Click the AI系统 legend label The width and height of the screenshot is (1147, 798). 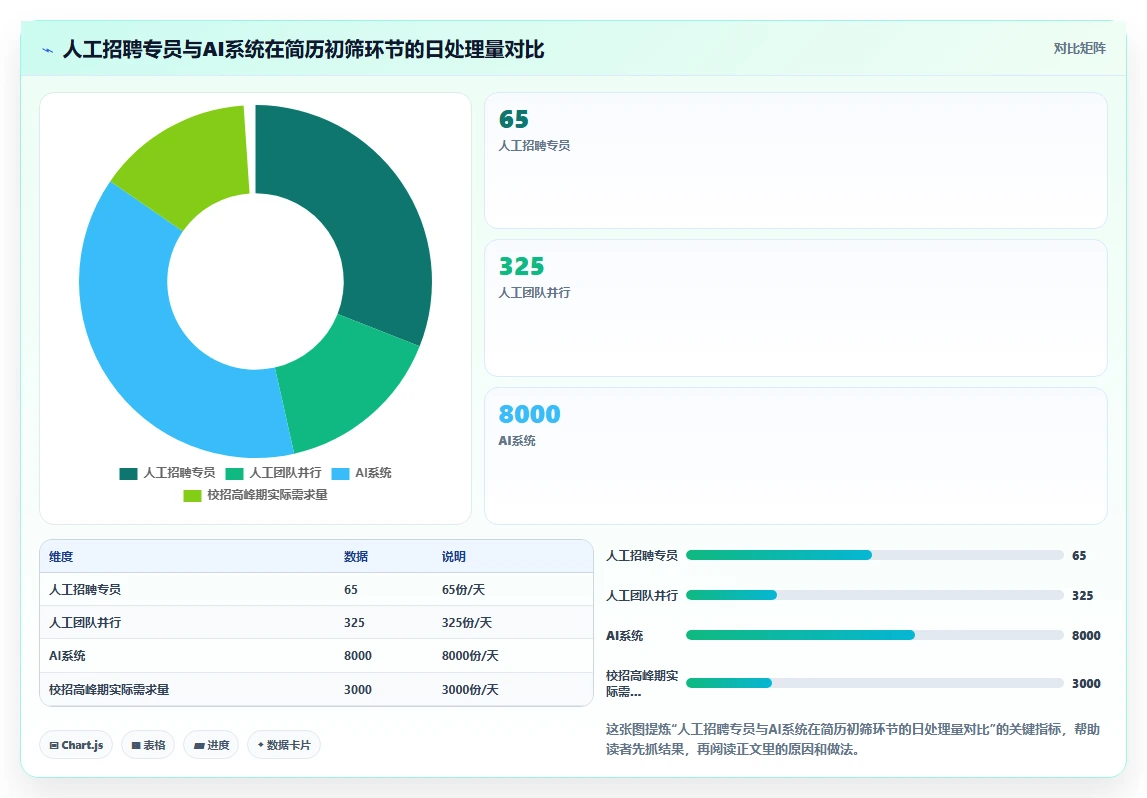pos(373,473)
